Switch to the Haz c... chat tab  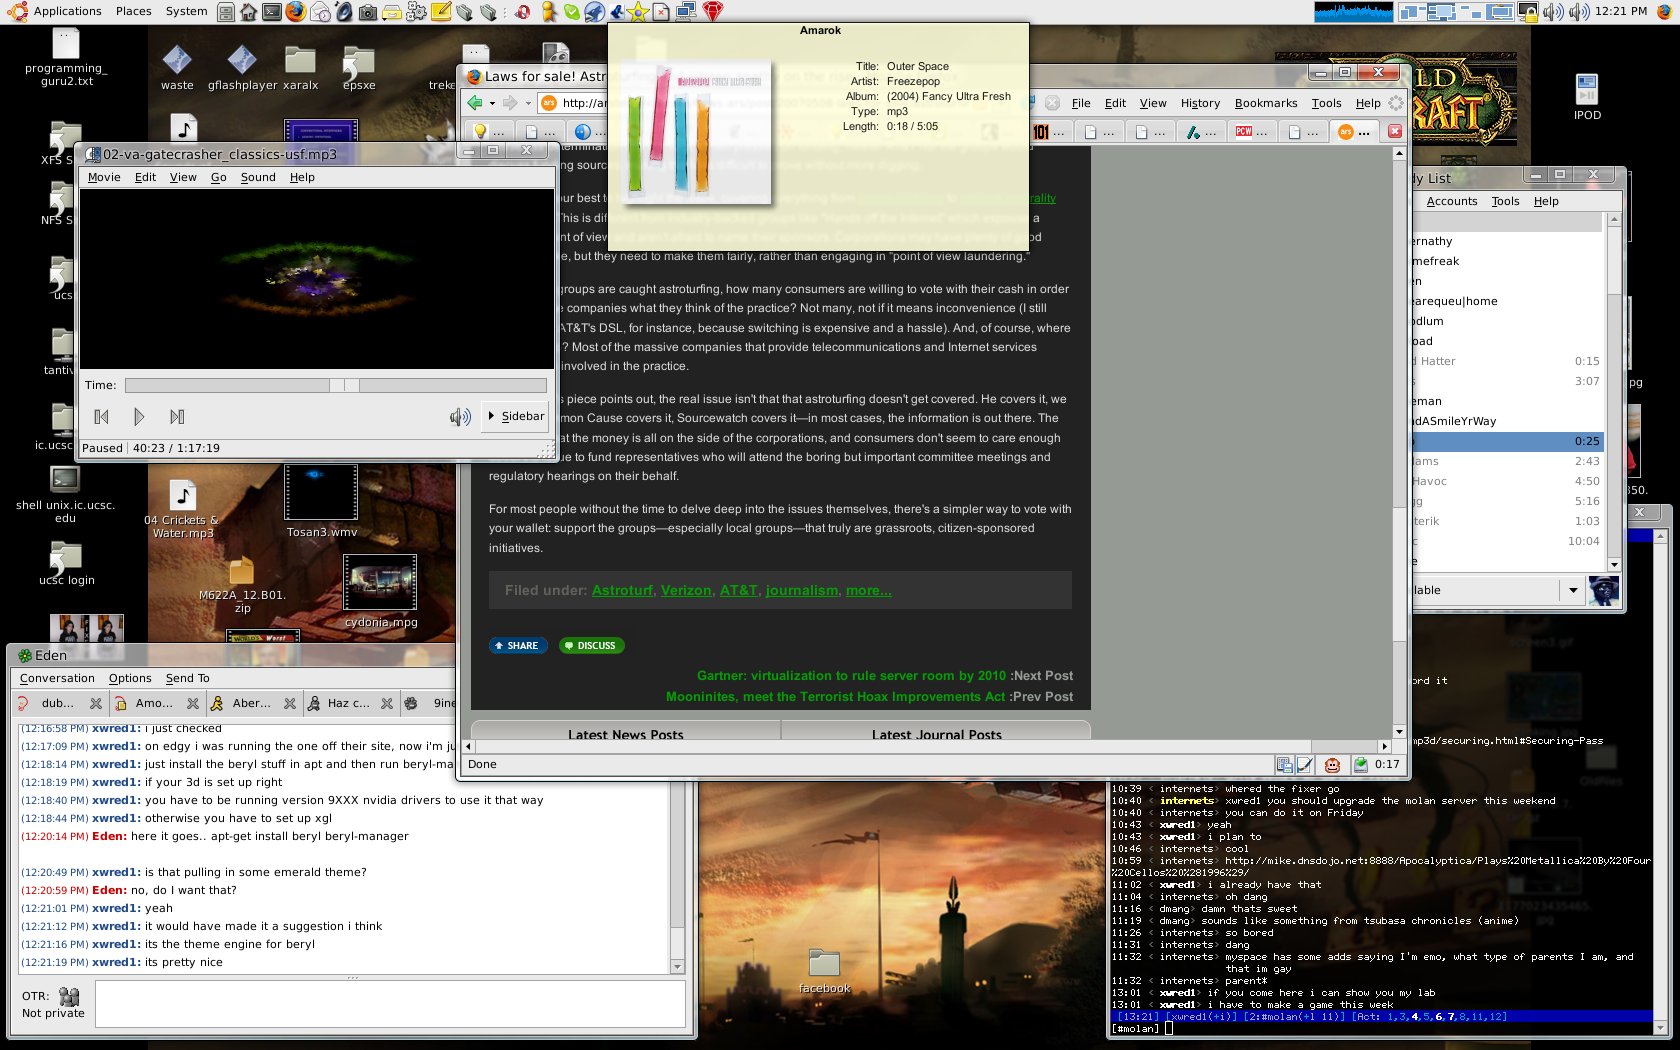click(x=348, y=703)
